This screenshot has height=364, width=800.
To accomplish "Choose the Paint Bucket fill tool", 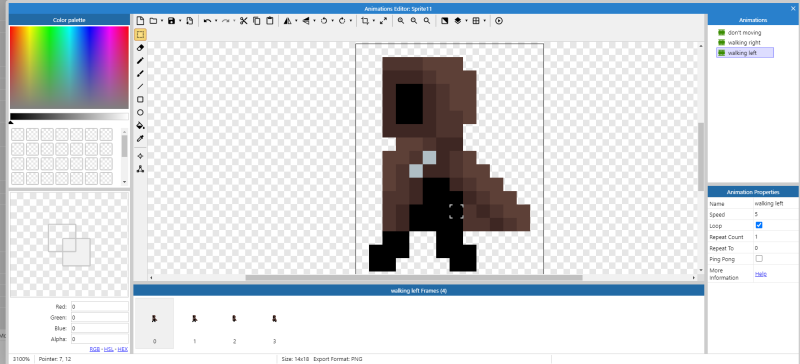I will pos(140,126).
